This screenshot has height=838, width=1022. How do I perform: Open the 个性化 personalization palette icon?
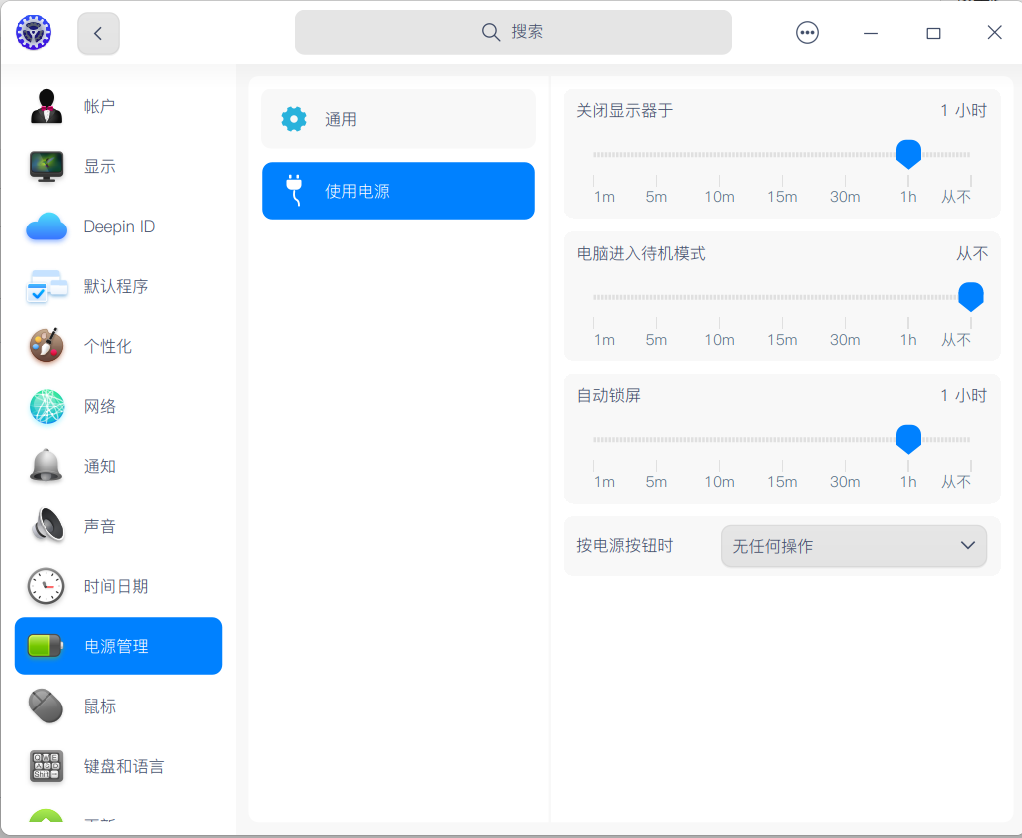point(44,346)
